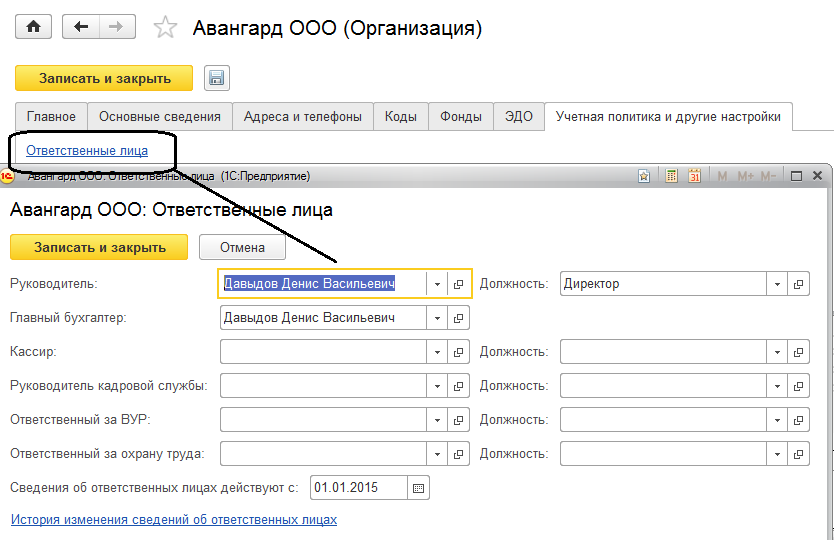Expand the Кассир dropdown list
This screenshot has height=540, width=834.
(x=437, y=352)
